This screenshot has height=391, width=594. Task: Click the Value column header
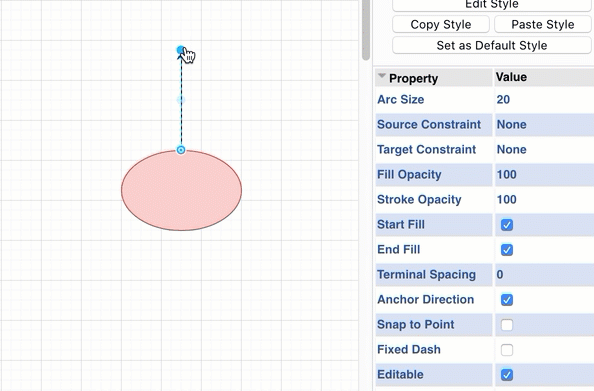511,77
